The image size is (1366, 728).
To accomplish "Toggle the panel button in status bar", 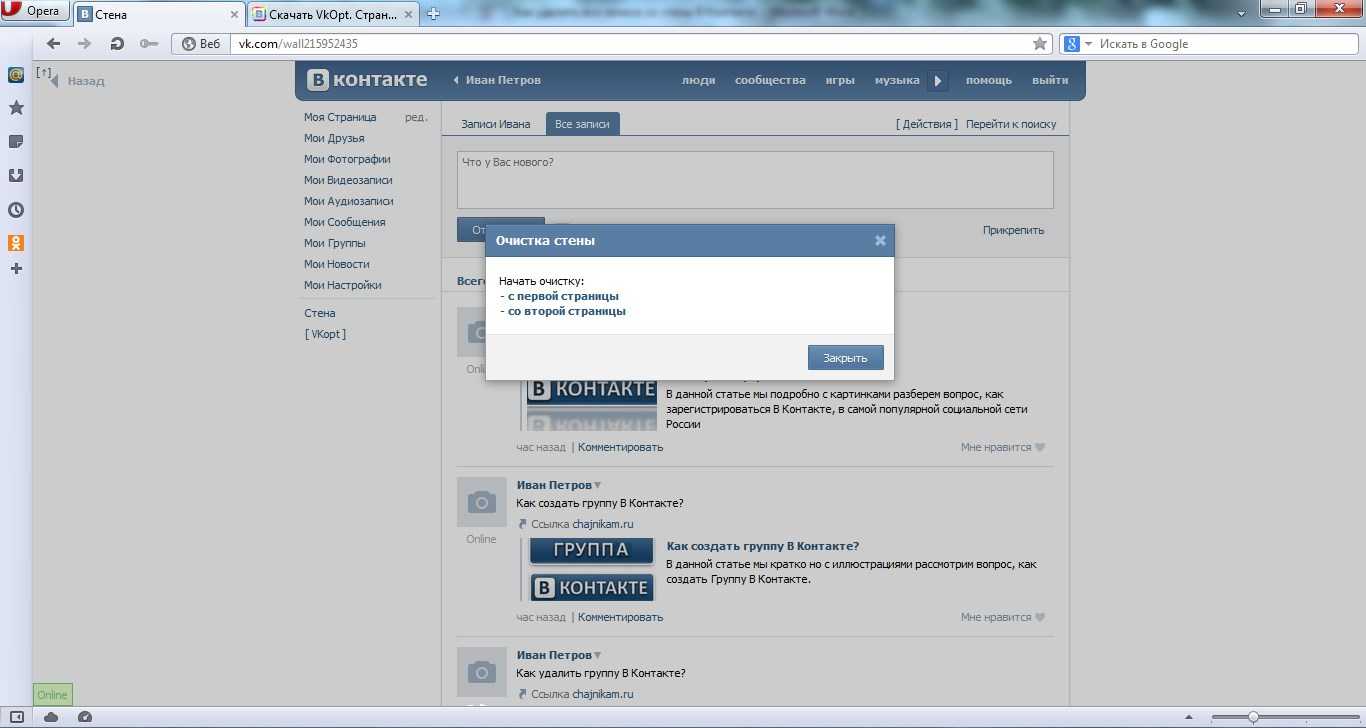I will (16, 716).
